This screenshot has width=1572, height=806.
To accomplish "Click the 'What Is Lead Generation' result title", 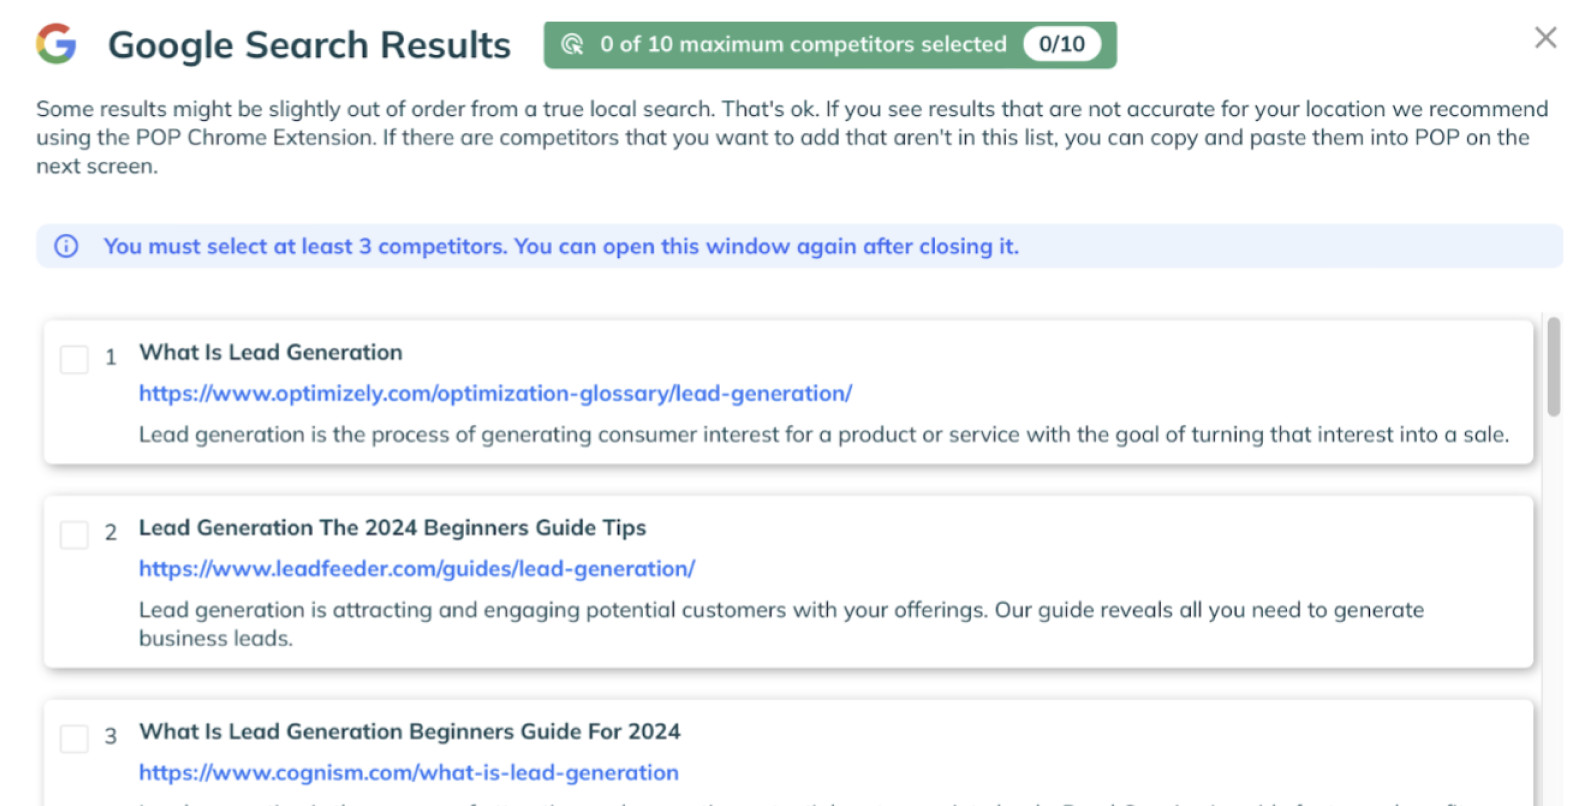I will pos(270,352).
